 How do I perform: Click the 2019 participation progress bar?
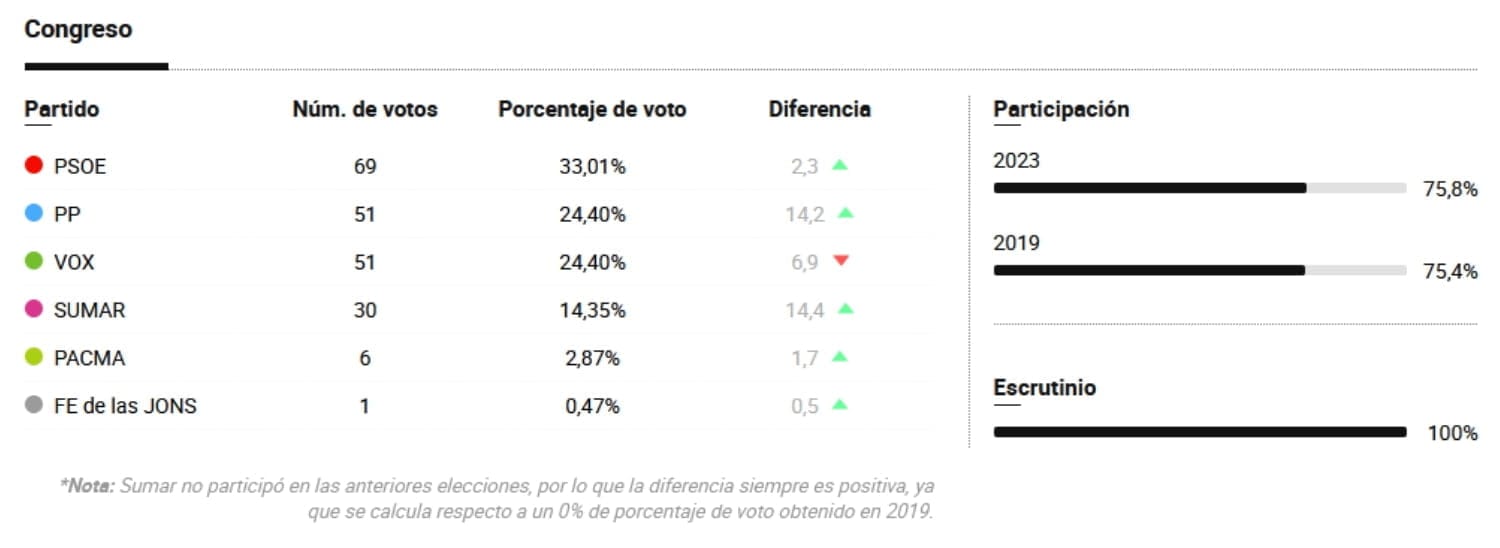1199,270
